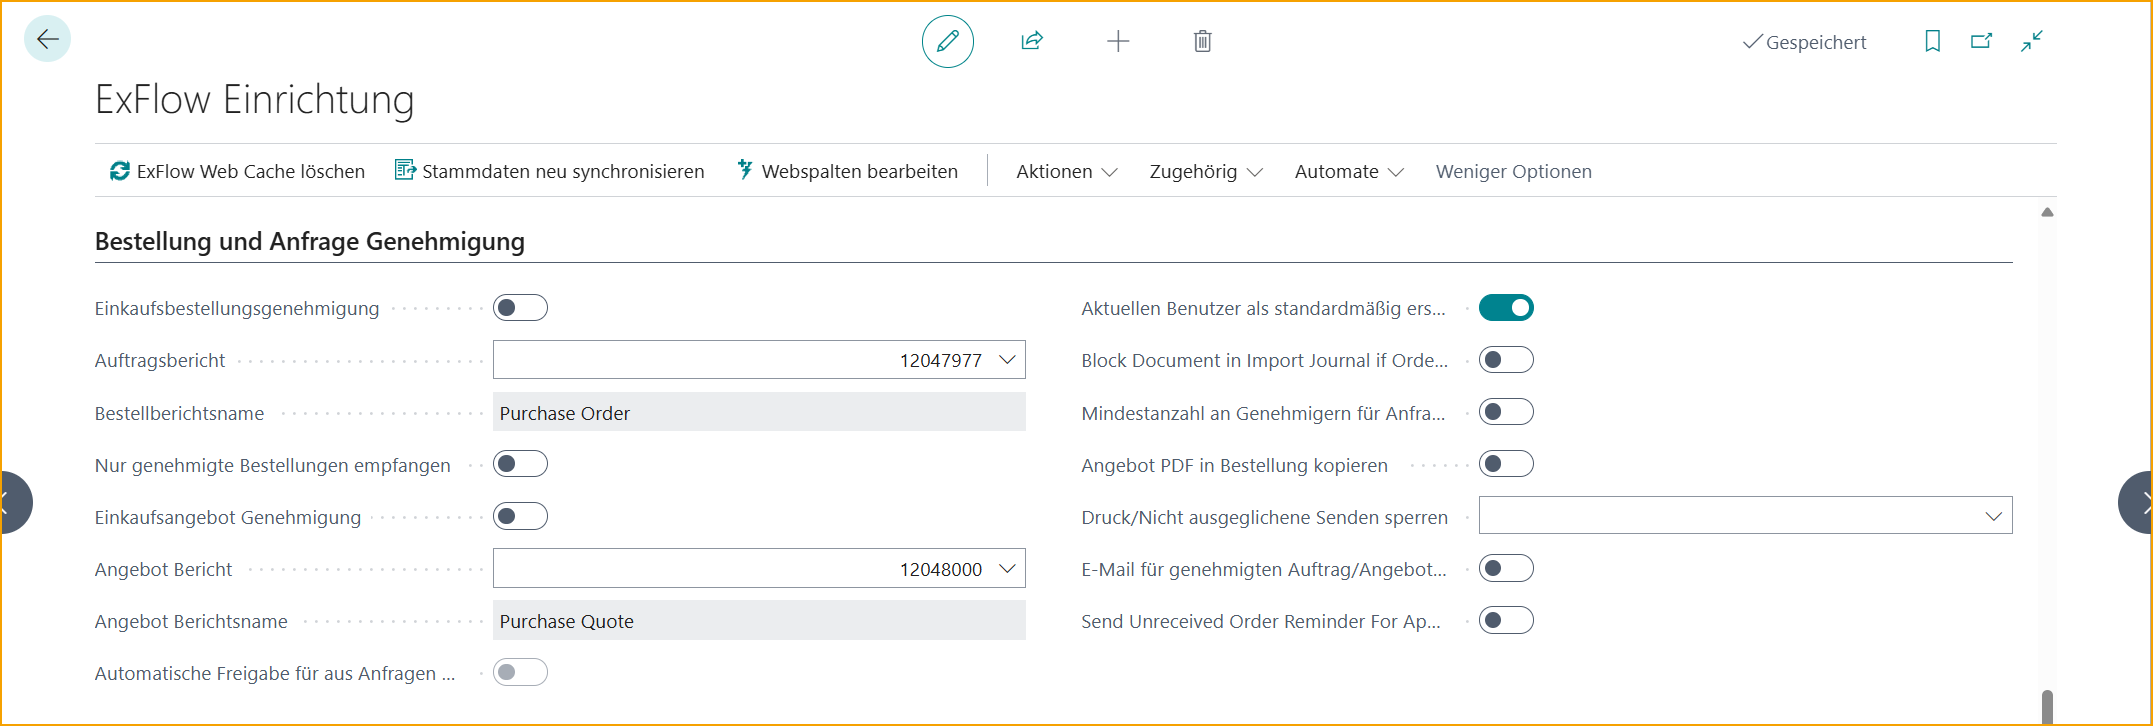Screen dimensions: 2153x726
Task: Click Stammdaten neu synchronisieren
Action: point(549,171)
